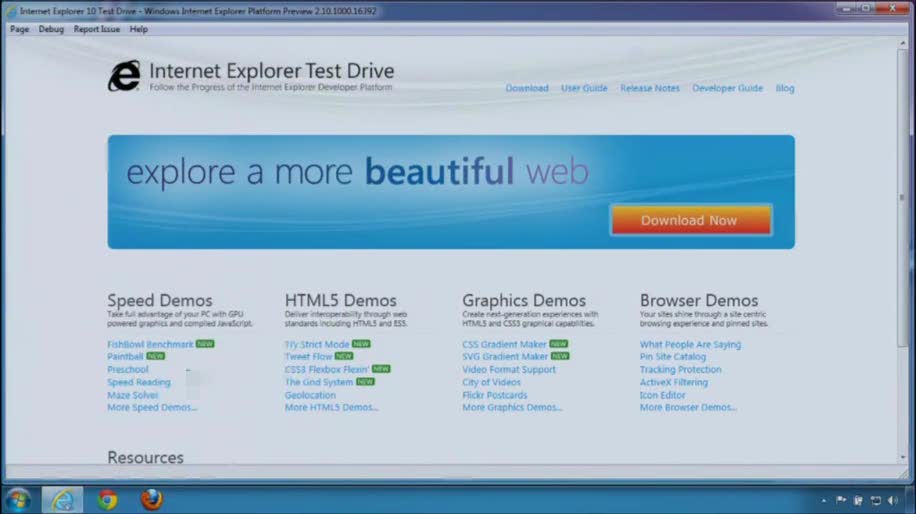The image size is (916, 514).
Task: Open the Flickr Postcards demo
Action: pos(494,395)
